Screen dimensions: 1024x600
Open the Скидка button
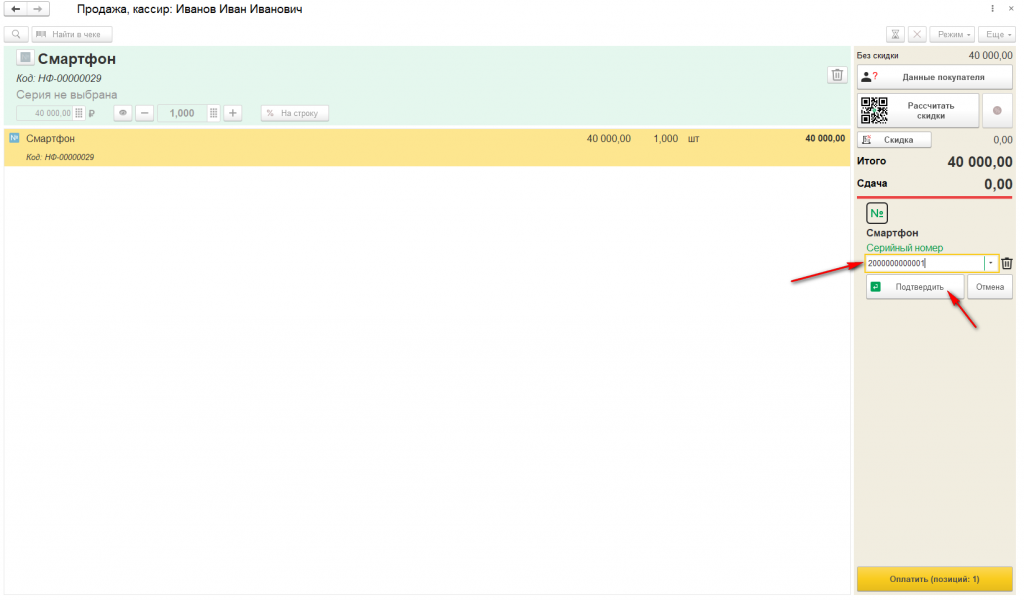tap(894, 140)
